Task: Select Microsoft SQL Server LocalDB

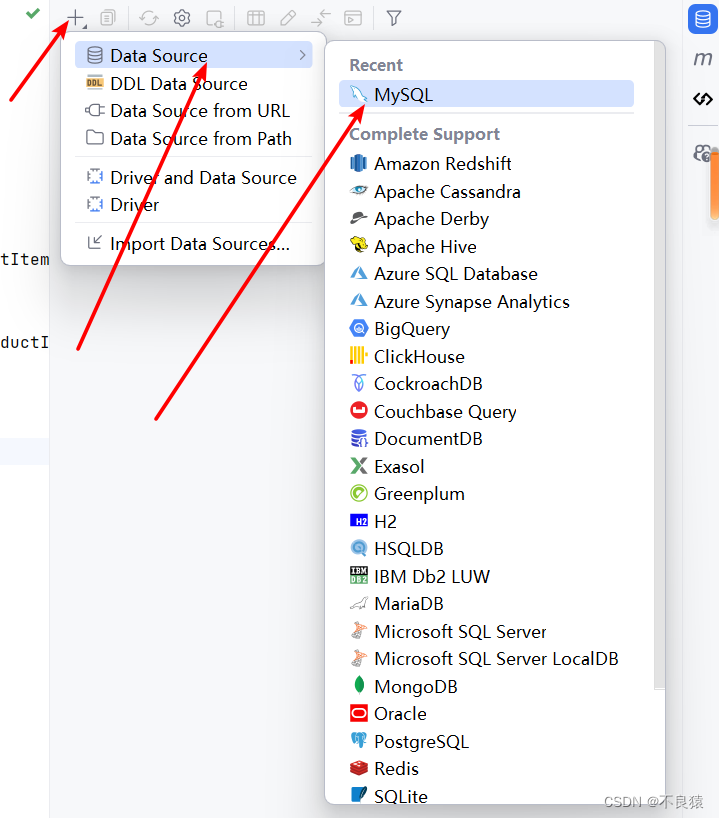Action: point(486,658)
